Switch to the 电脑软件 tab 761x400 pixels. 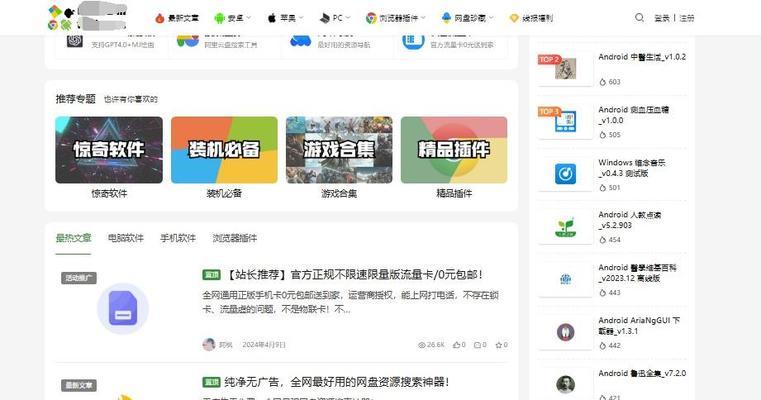point(126,238)
